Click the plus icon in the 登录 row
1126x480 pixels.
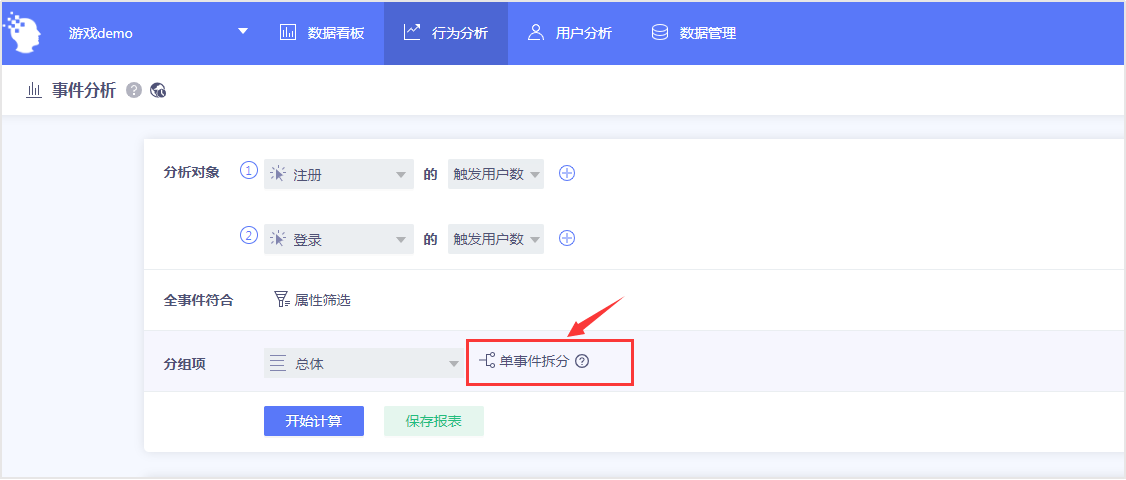tap(567, 239)
